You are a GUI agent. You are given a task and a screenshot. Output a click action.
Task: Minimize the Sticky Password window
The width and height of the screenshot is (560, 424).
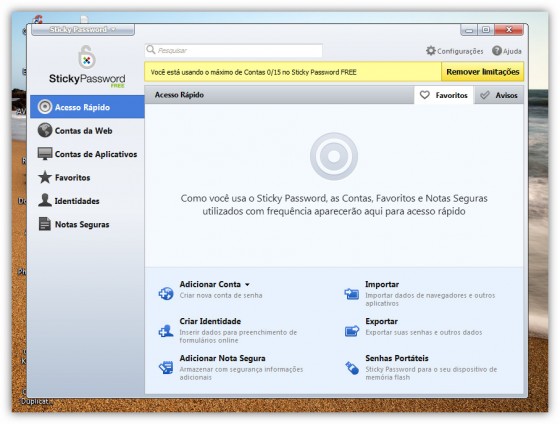469,30
